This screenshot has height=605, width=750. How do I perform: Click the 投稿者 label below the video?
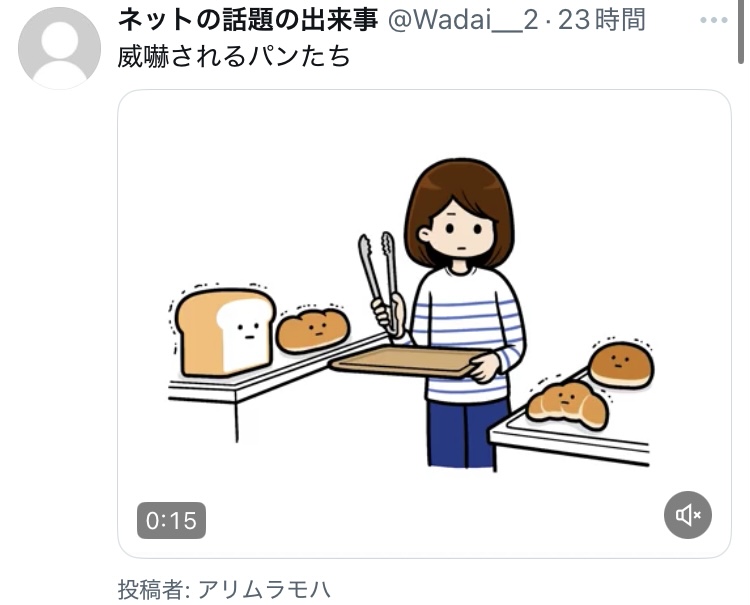151,589
